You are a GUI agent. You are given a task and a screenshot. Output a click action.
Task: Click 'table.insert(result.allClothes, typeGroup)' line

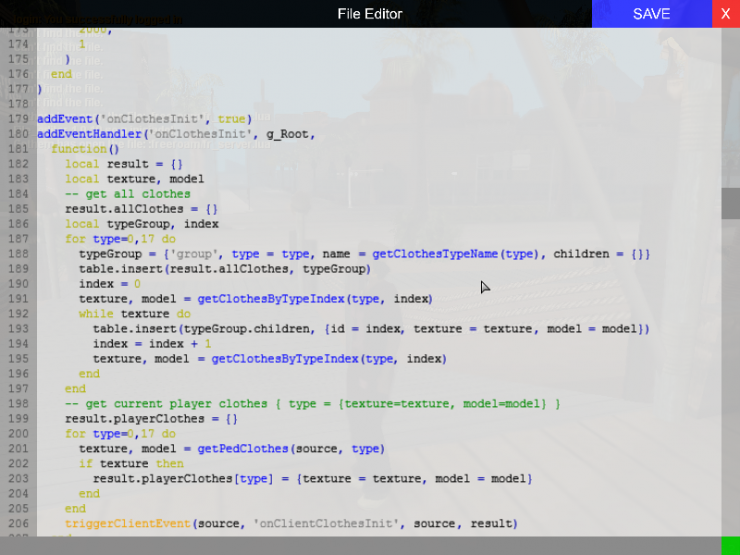click(x=225, y=269)
